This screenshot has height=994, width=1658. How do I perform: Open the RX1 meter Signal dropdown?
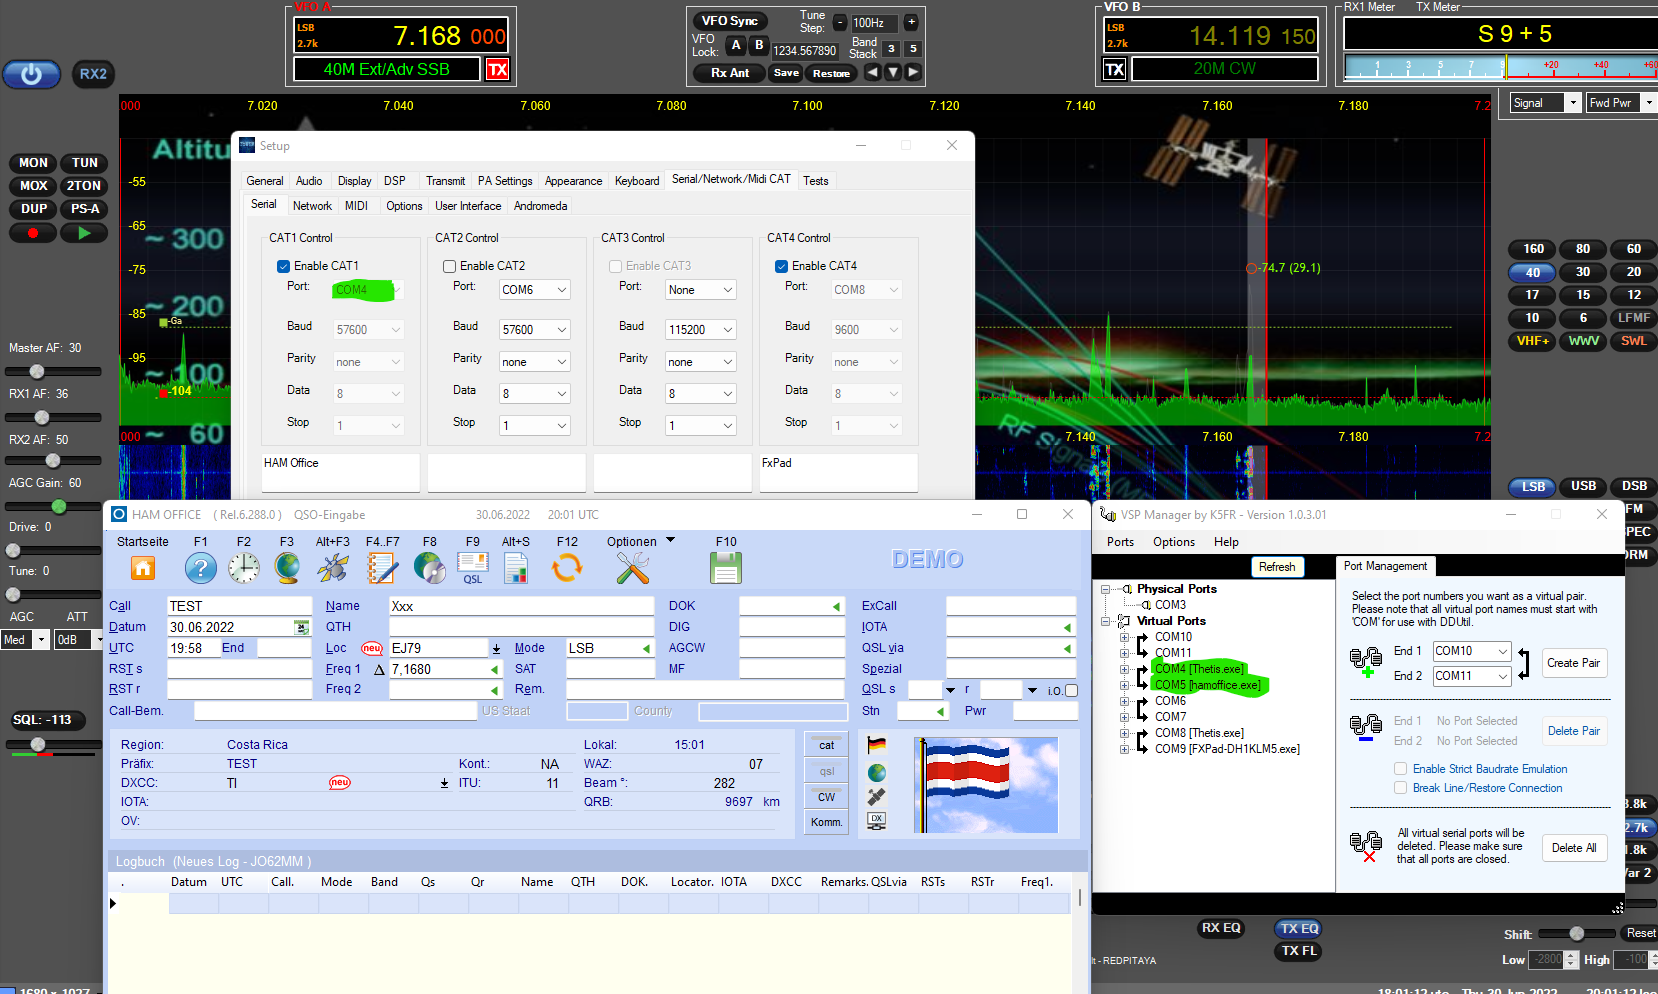pyautogui.click(x=1546, y=103)
